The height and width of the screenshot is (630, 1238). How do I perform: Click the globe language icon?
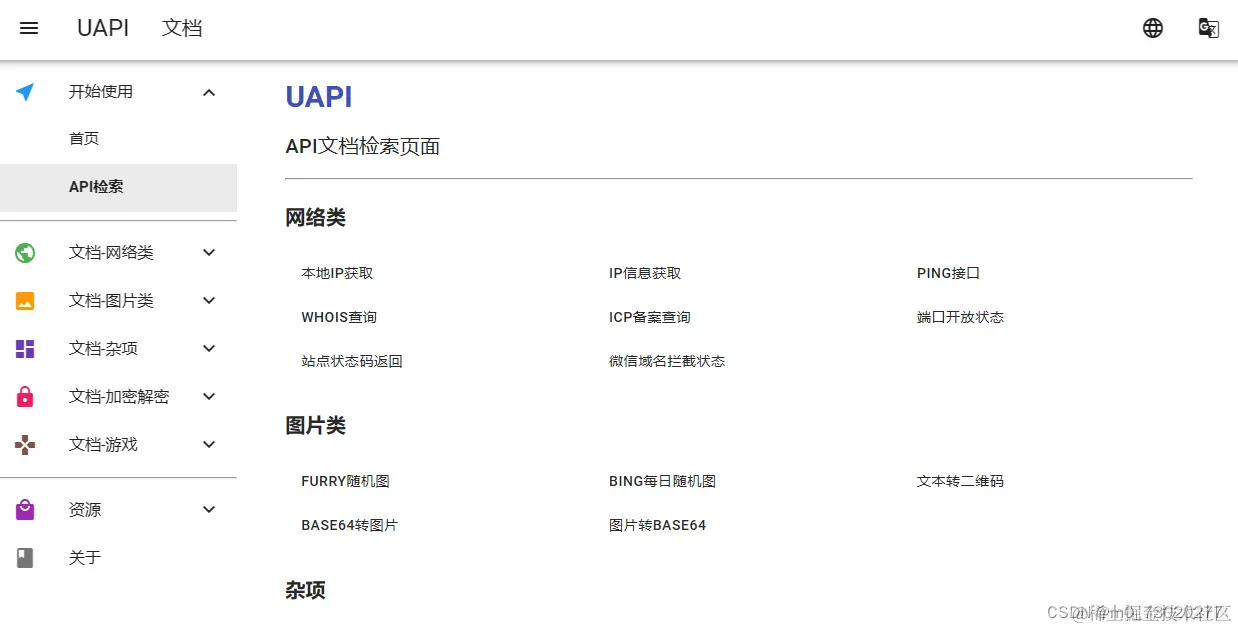tap(1153, 28)
